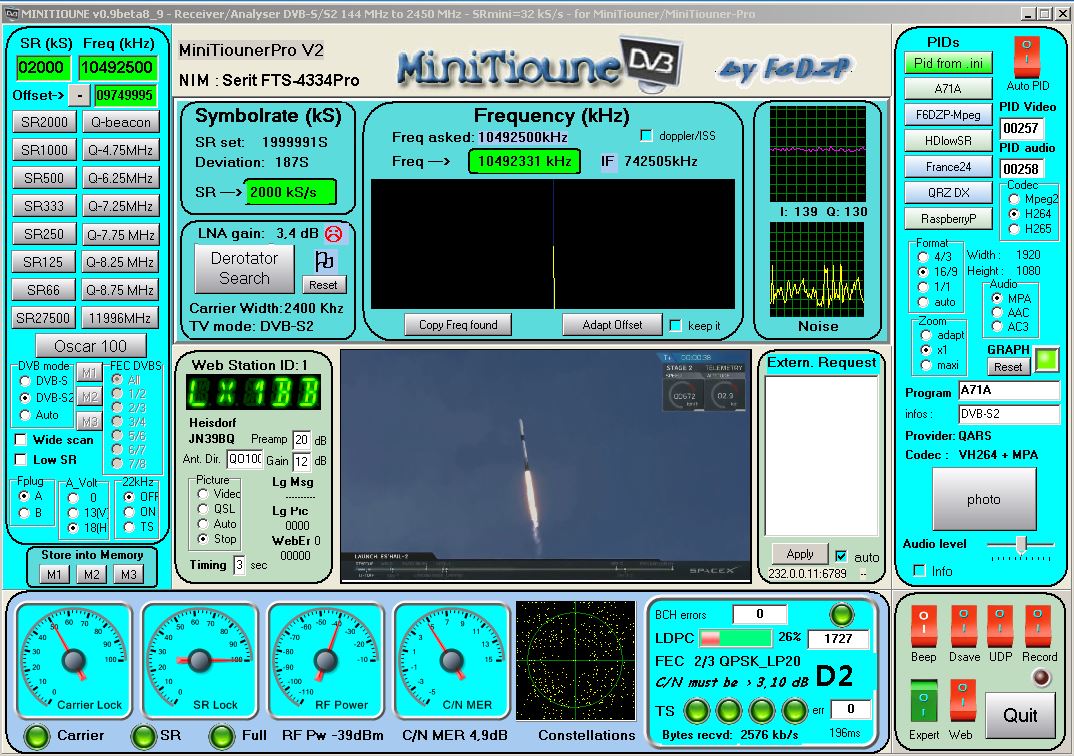Turn on the UDP switch
The width and height of the screenshot is (1074, 756).
click(x=1000, y=627)
